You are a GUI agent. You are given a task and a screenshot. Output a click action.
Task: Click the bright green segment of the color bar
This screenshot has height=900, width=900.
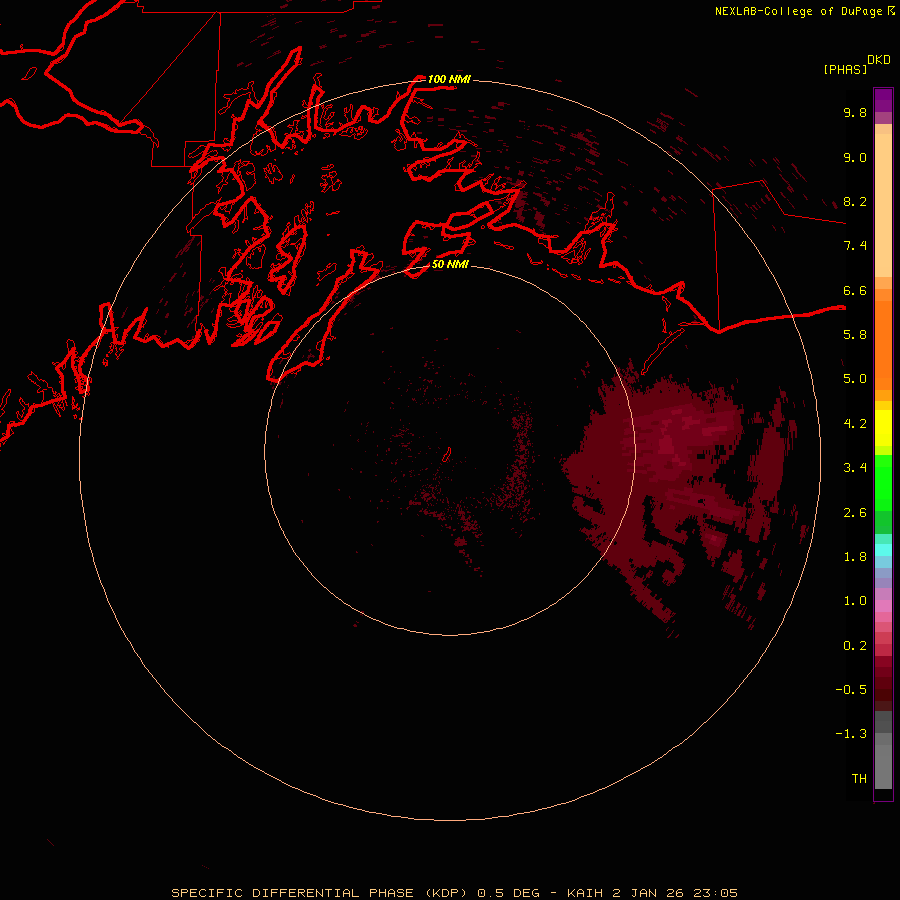click(x=883, y=483)
